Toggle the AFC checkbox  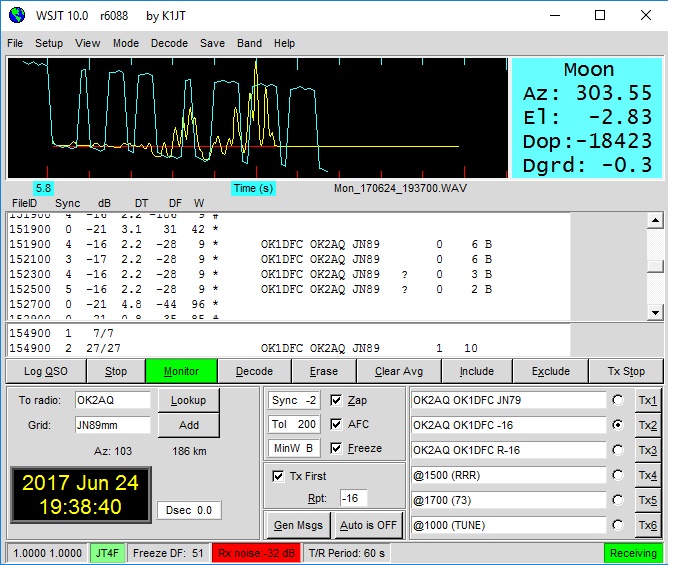pyautogui.click(x=337, y=424)
